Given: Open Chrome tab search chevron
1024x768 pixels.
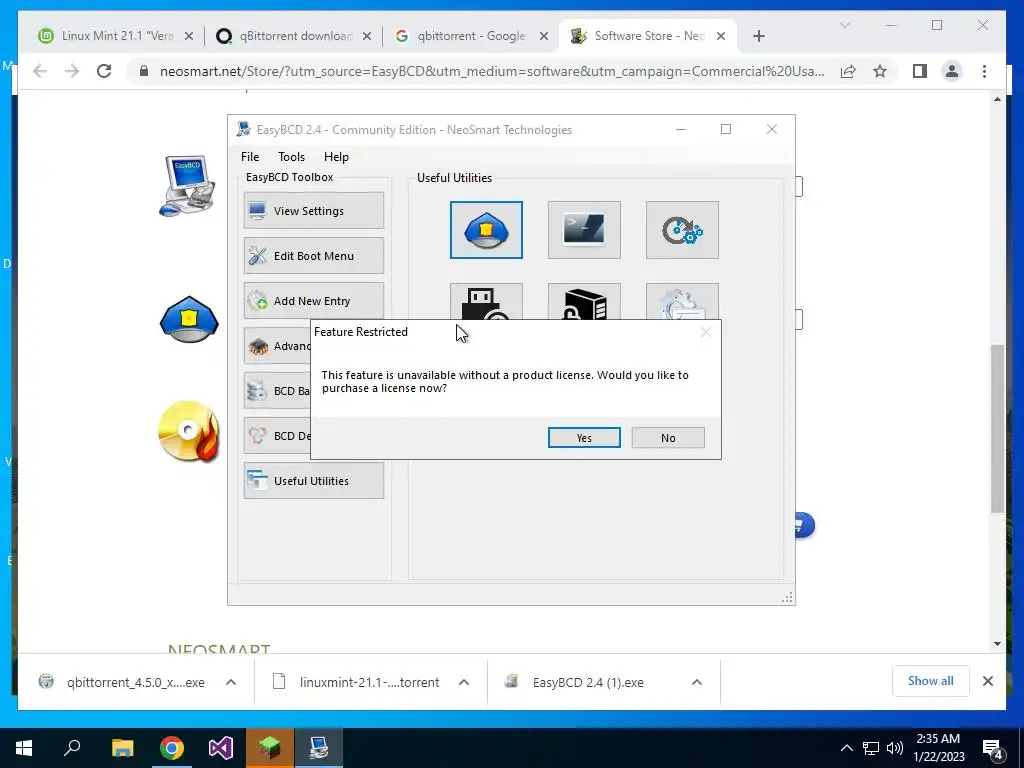Looking at the screenshot, I should coord(844,25).
